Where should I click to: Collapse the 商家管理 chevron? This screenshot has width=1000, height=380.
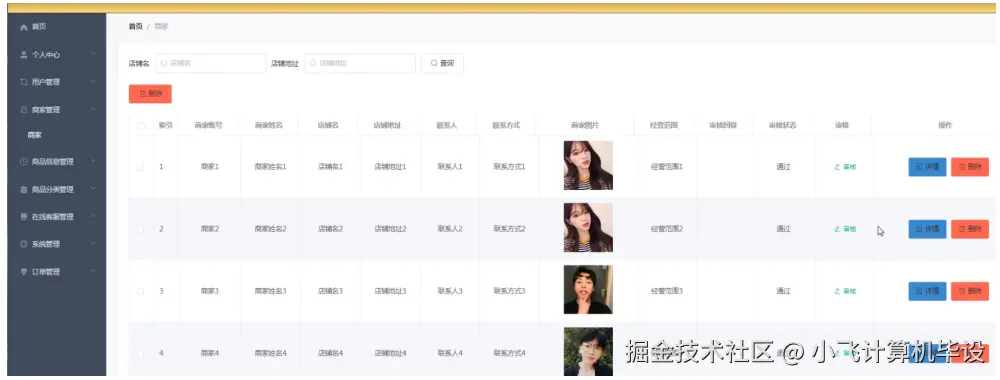point(93,109)
